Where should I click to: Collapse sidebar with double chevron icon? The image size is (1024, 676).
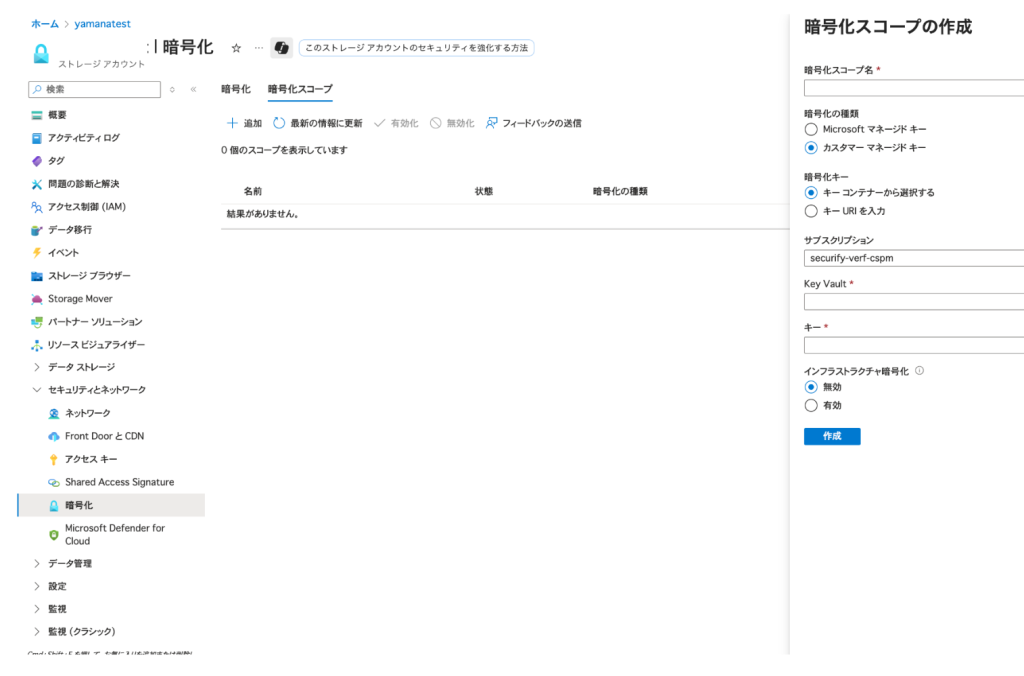point(193,90)
